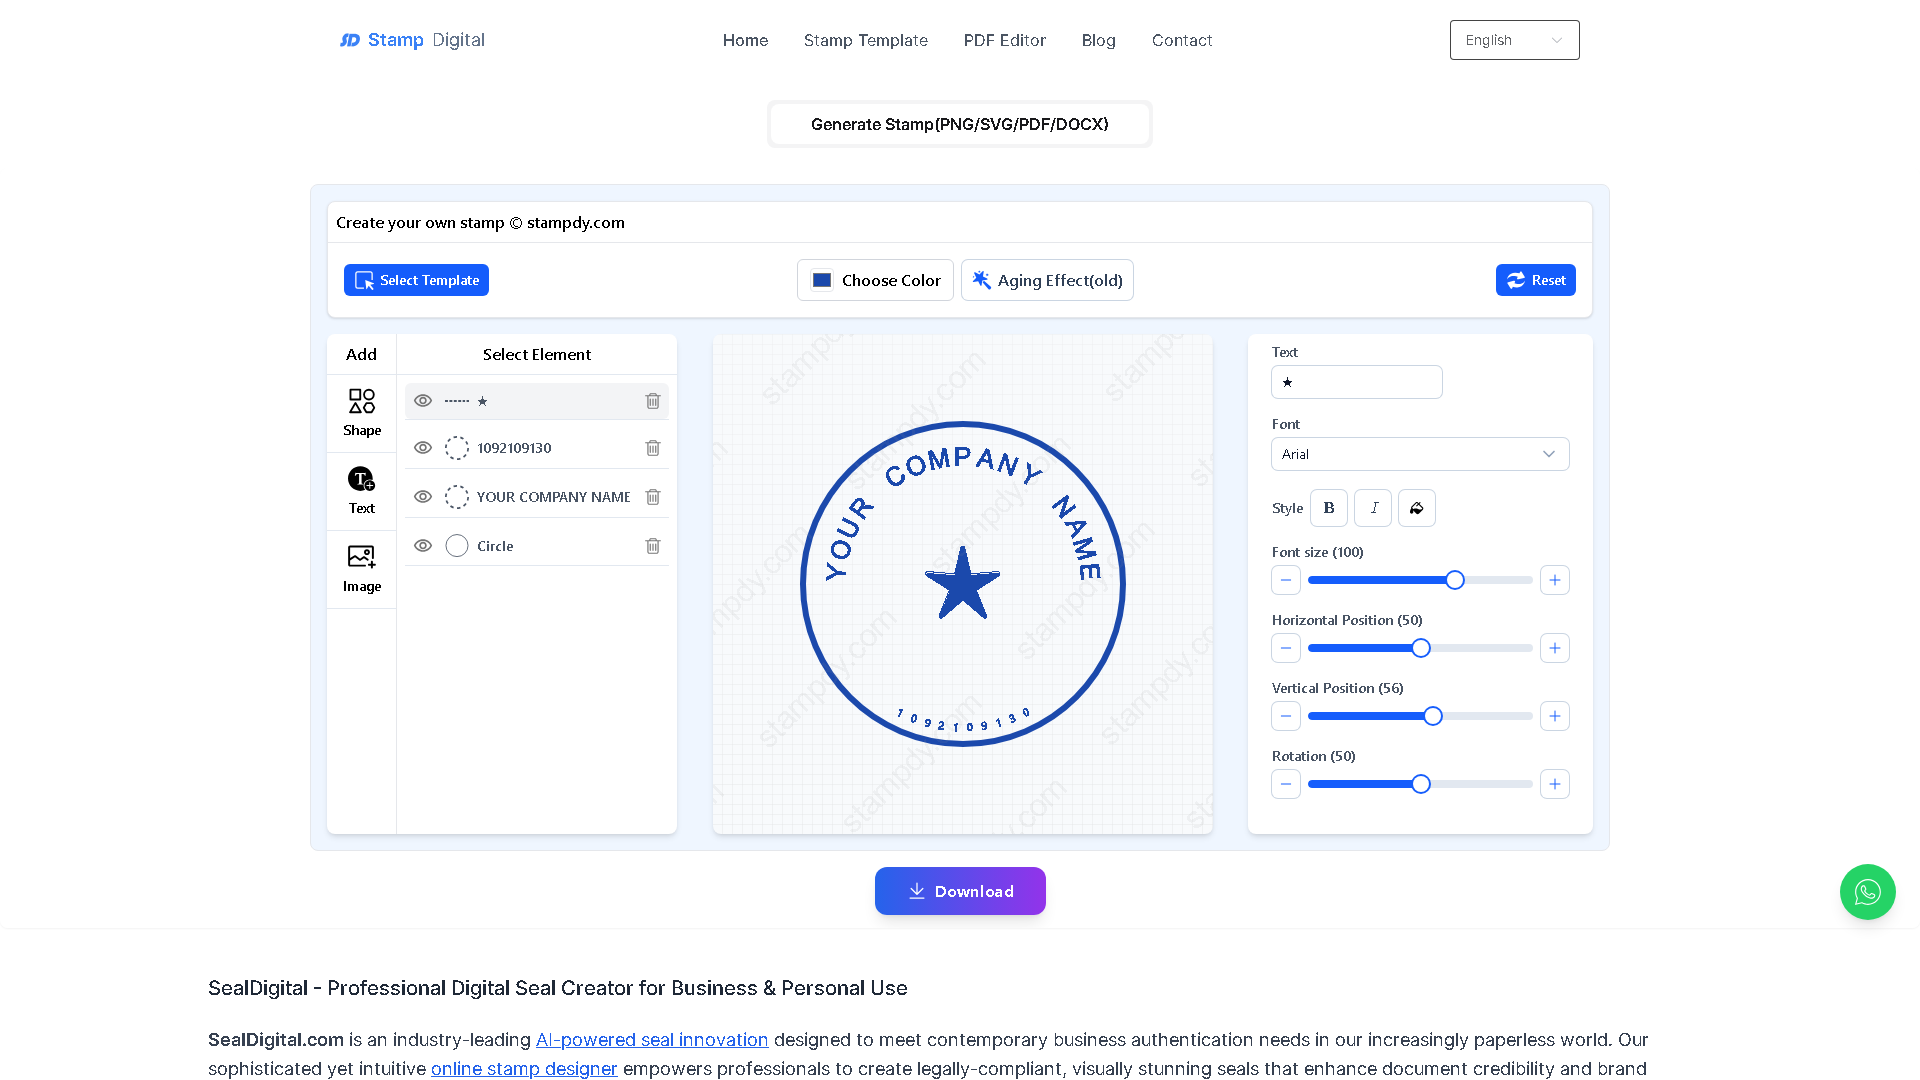Toggle visibility of the 1092109130 element

(x=423, y=448)
